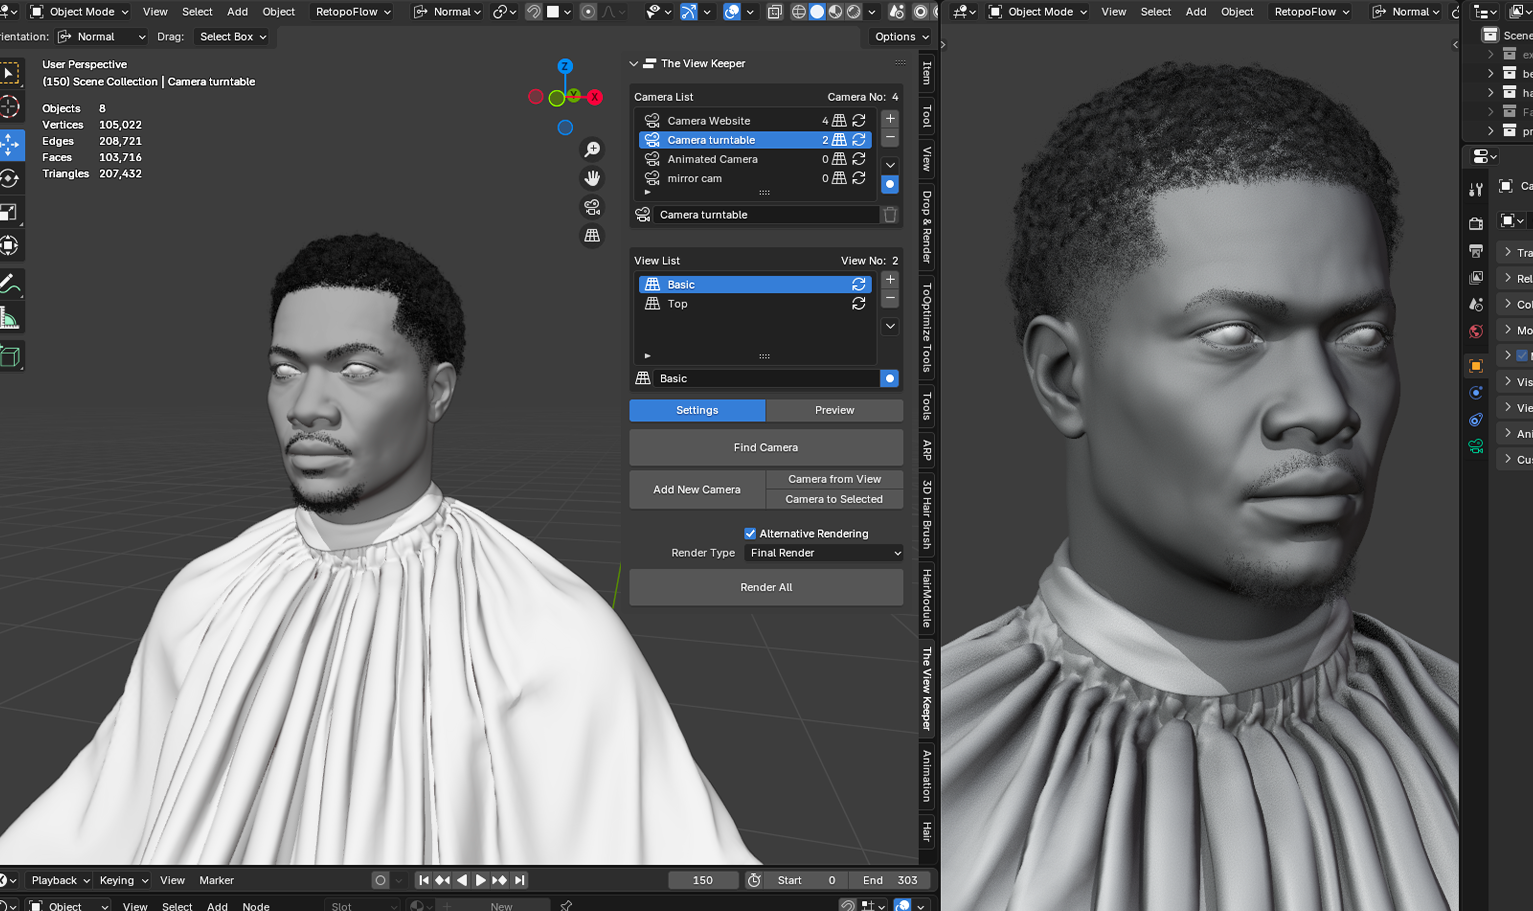Click the Render All button
The height and width of the screenshot is (911, 1533).
pos(766,587)
